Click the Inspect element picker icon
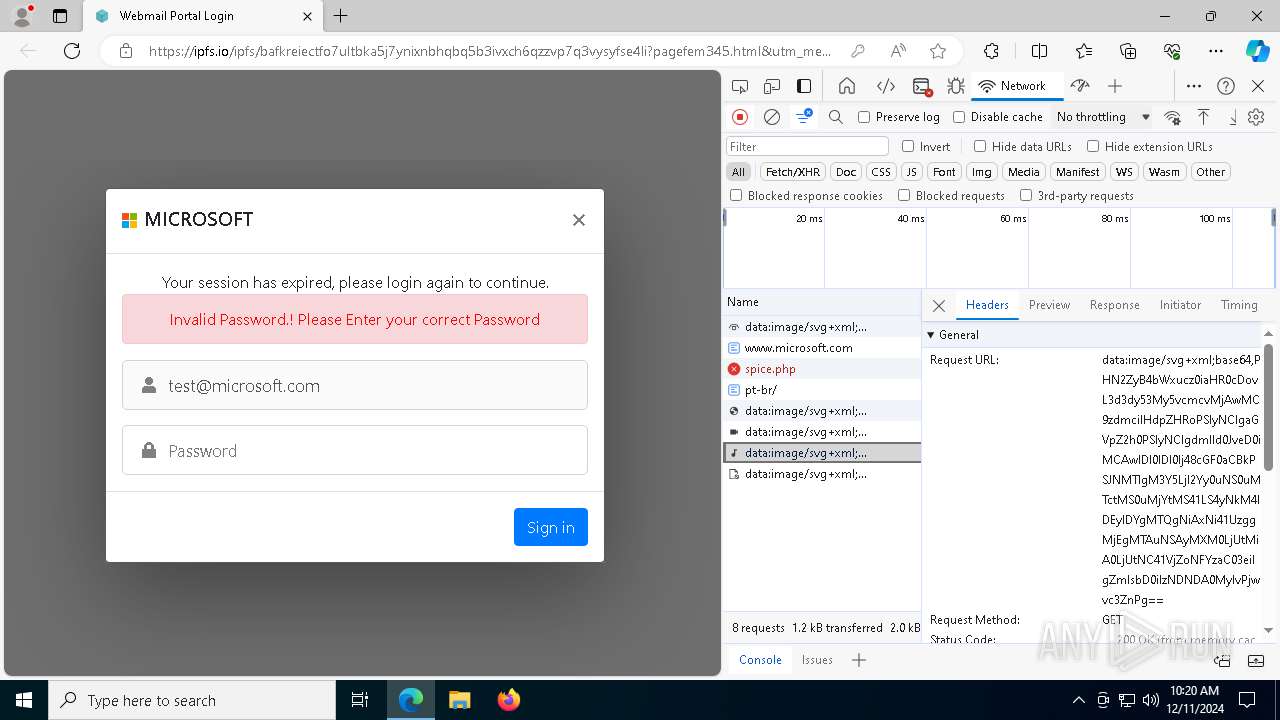The width and height of the screenshot is (1280, 720). 740,86
